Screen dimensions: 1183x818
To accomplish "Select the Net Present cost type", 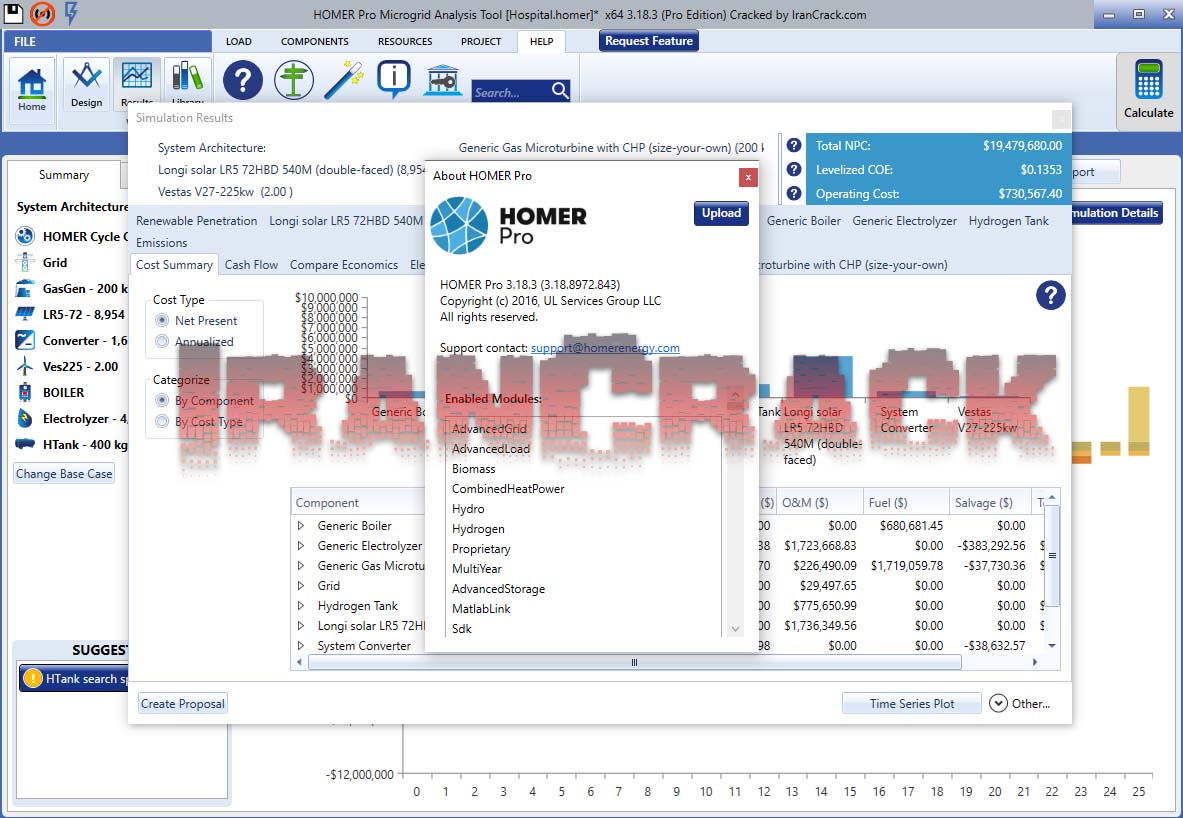I will 162,321.
